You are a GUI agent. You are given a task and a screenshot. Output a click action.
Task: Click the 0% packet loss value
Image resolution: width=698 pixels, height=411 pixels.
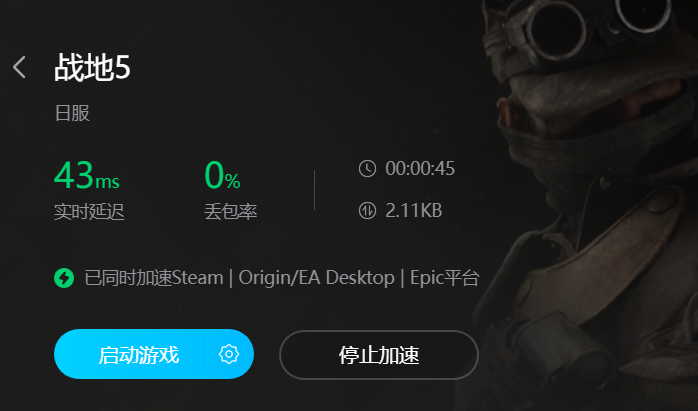click(222, 175)
